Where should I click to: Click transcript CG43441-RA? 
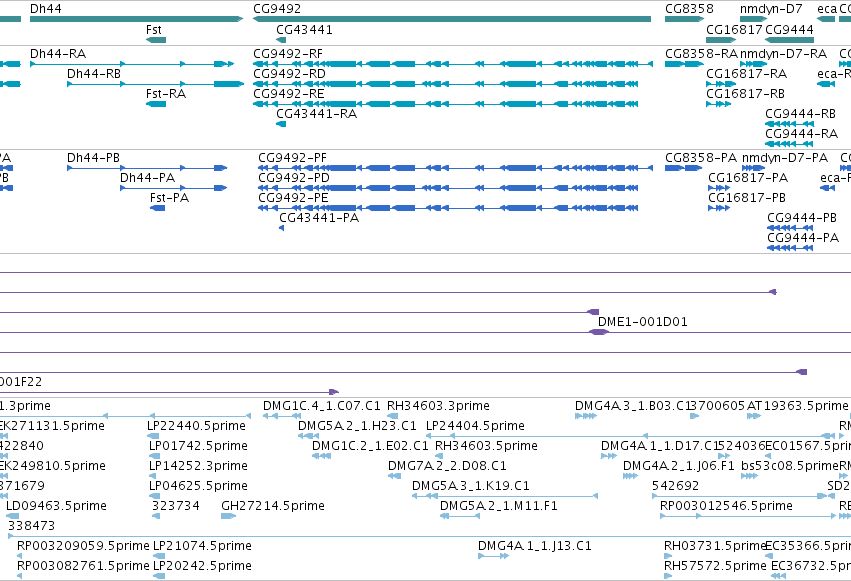pyautogui.click(x=281, y=124)
